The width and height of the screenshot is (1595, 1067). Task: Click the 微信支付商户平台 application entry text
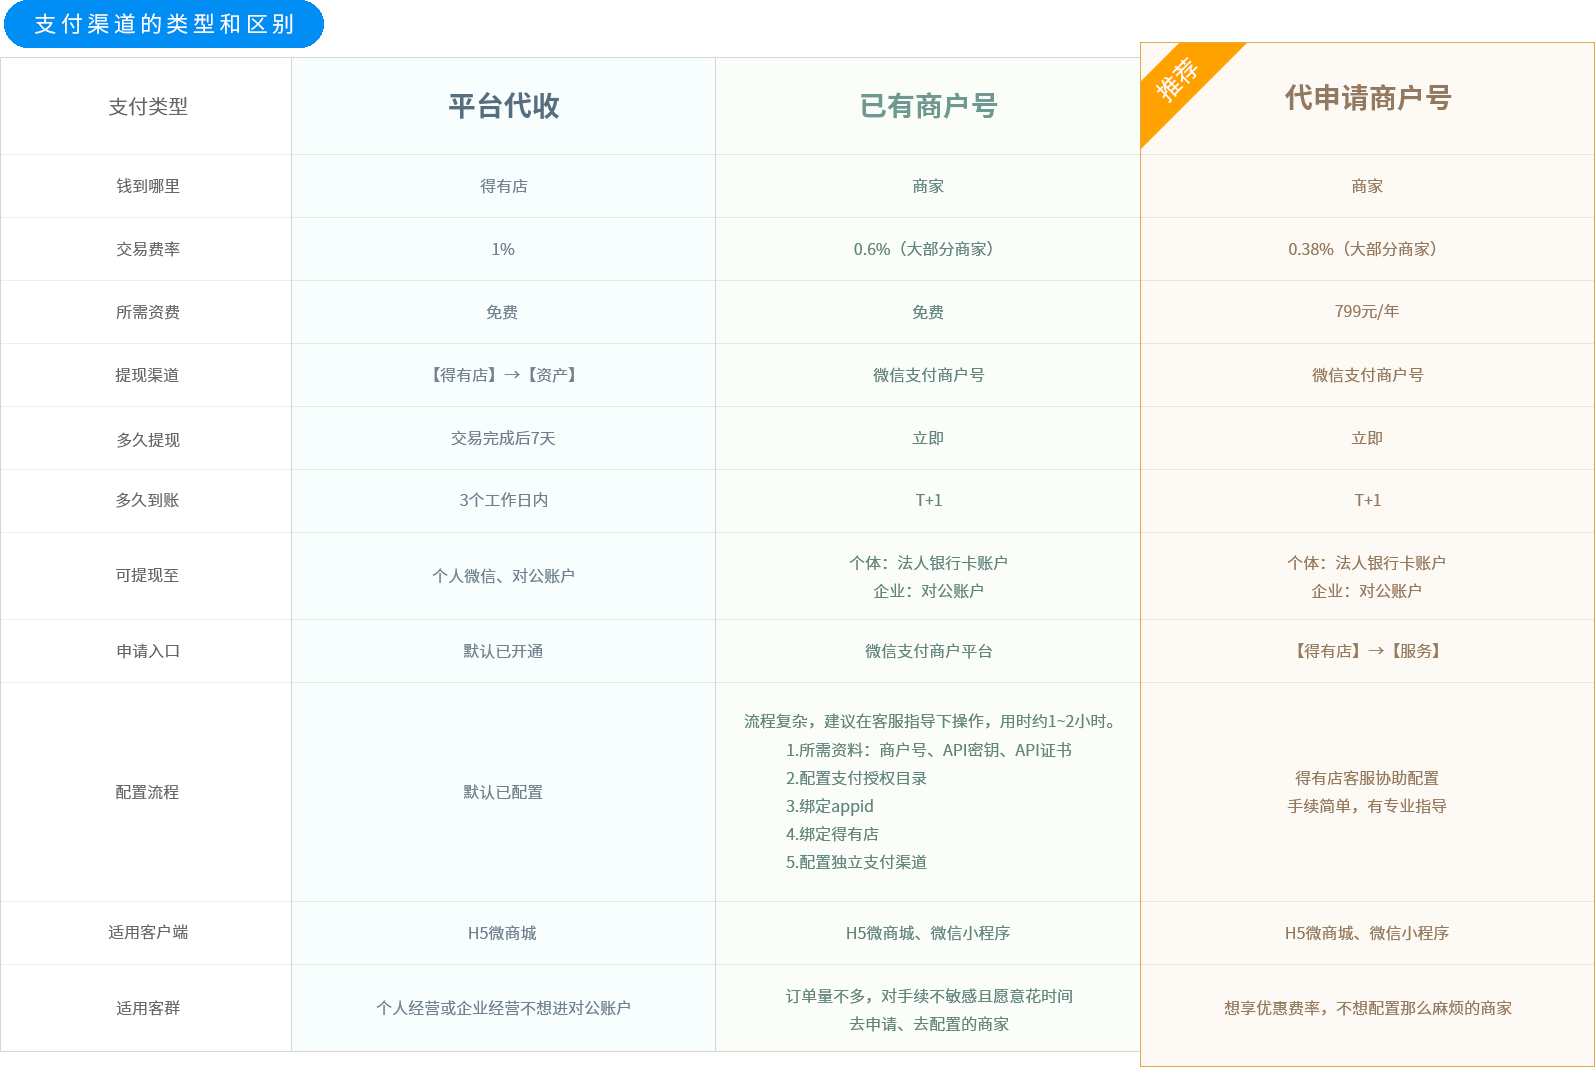click(x=928, y=651)
